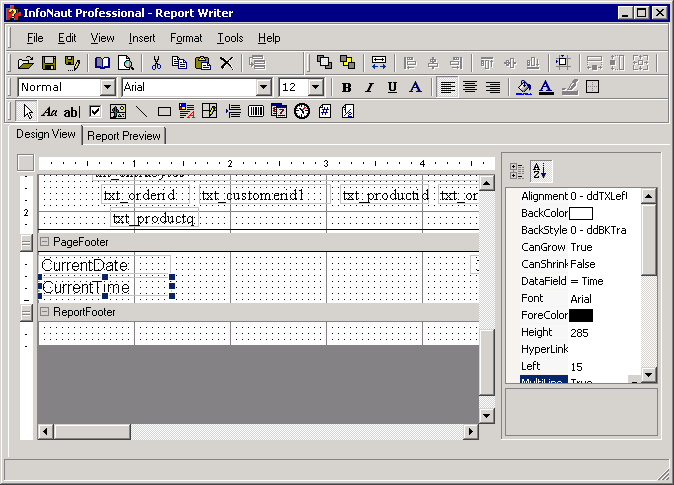The height and width of the screenshot is (485, 674).
Task: Select the diagonal line tool
Action: pyautogui.click(x=141, y=112)
